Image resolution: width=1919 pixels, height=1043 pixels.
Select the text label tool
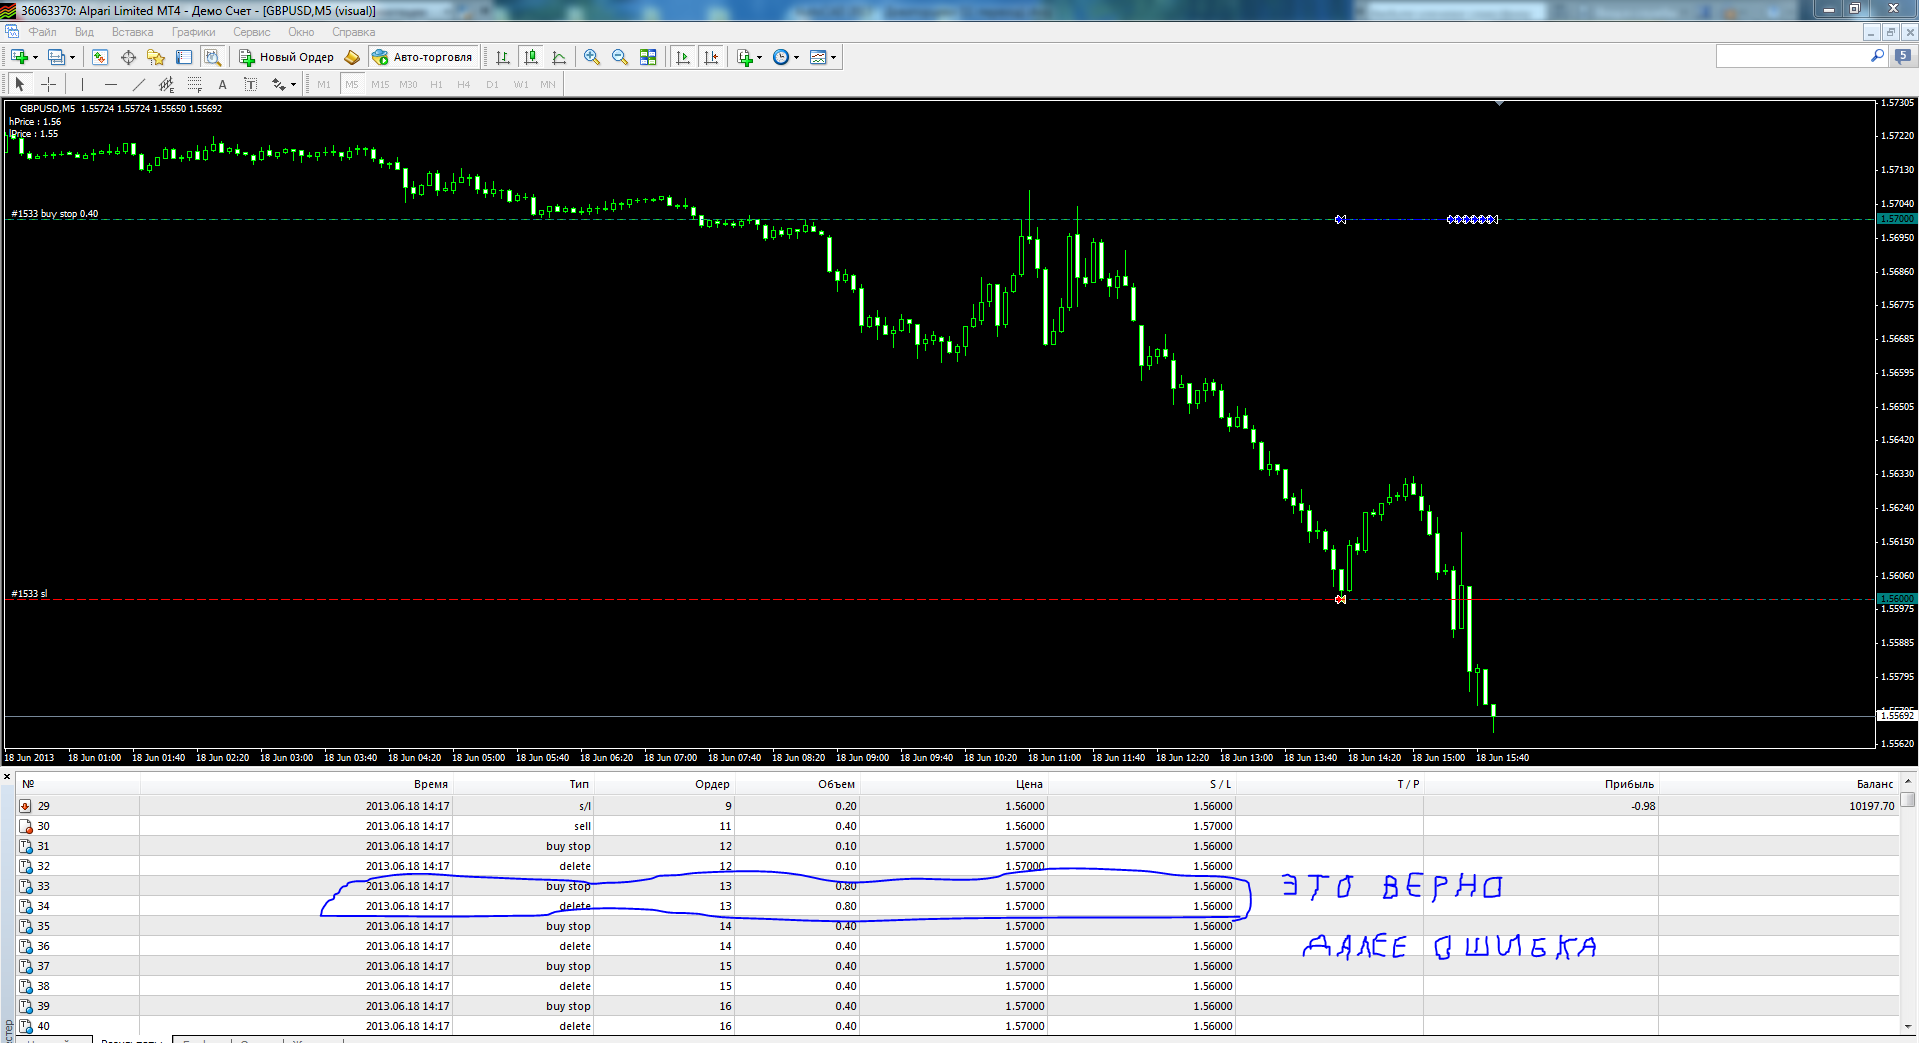pos(251,84)
